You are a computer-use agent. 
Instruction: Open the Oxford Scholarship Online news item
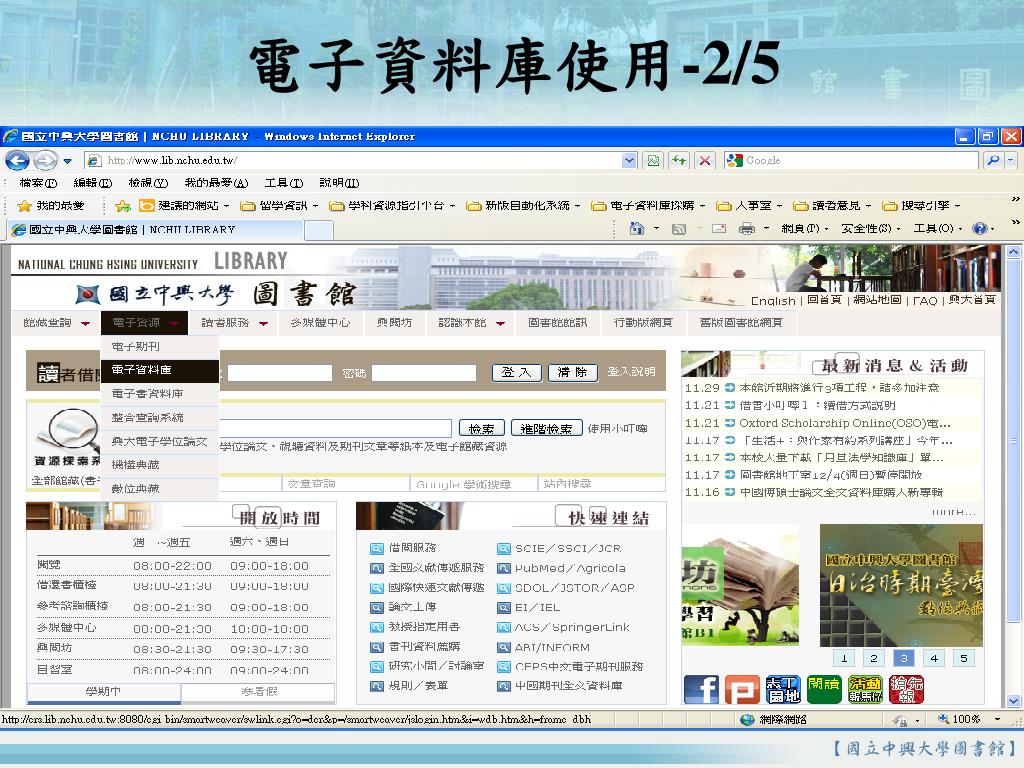click(x=844, y=423)
